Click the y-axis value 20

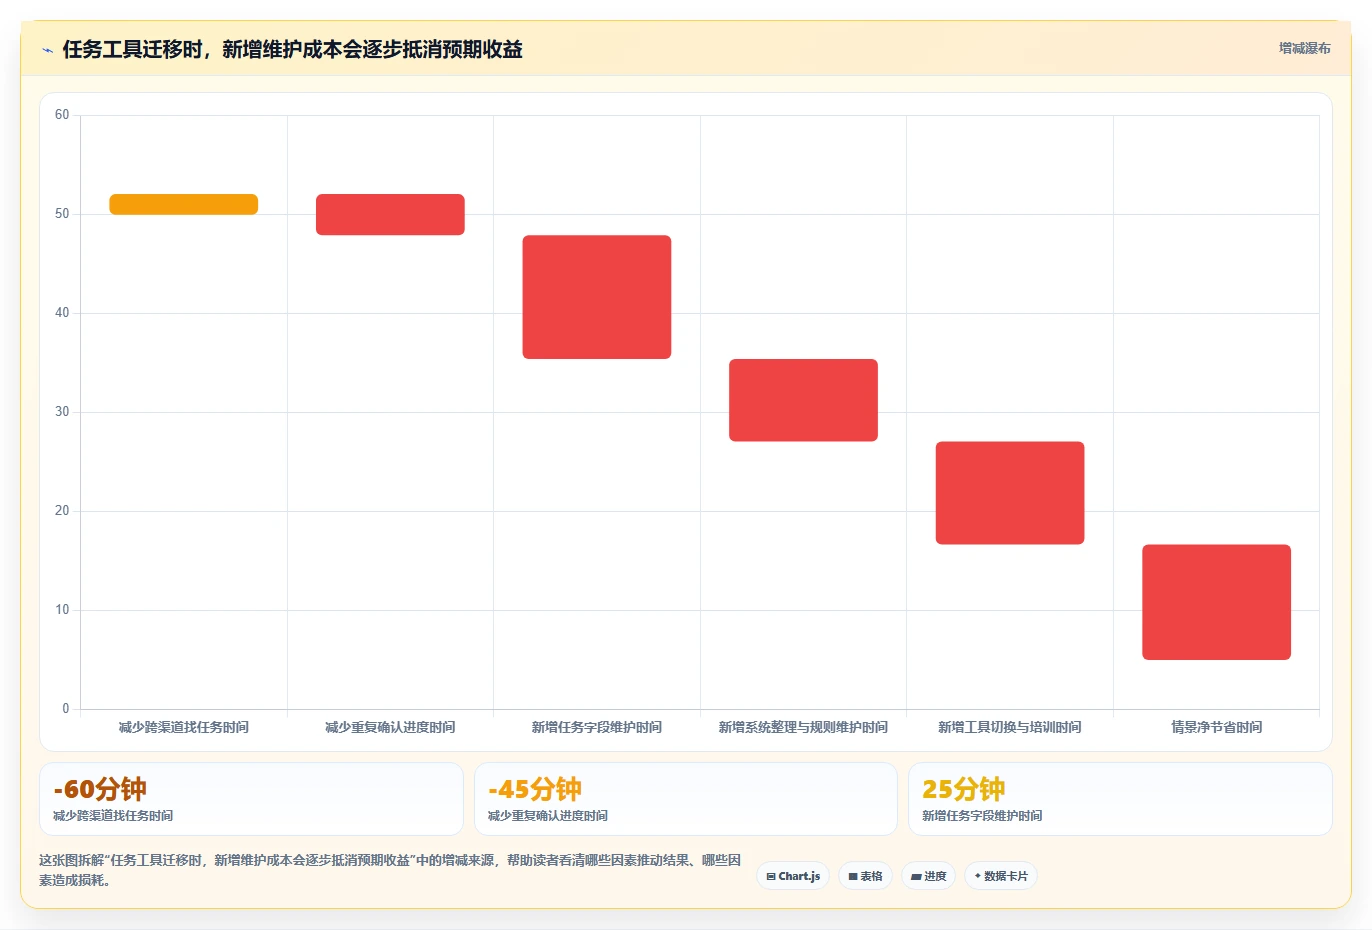point(62,511)
